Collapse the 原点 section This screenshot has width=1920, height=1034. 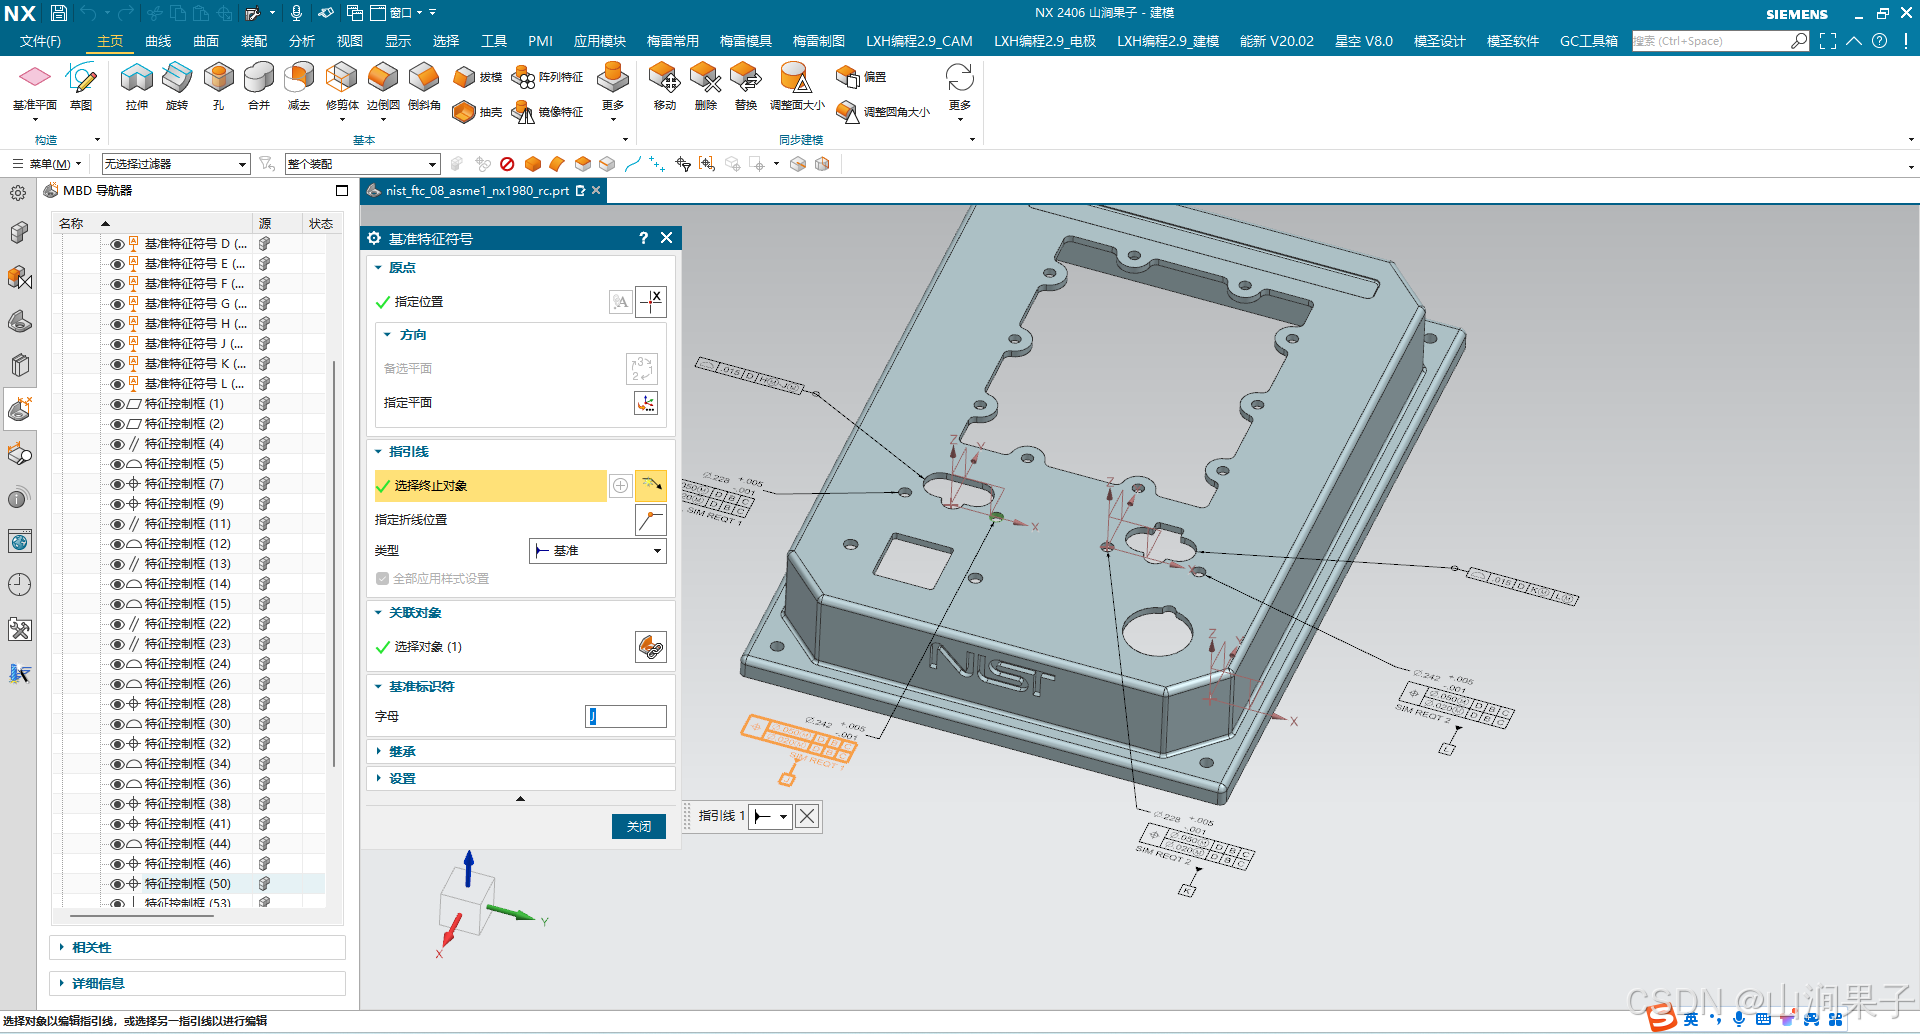(x=378, y=267)
